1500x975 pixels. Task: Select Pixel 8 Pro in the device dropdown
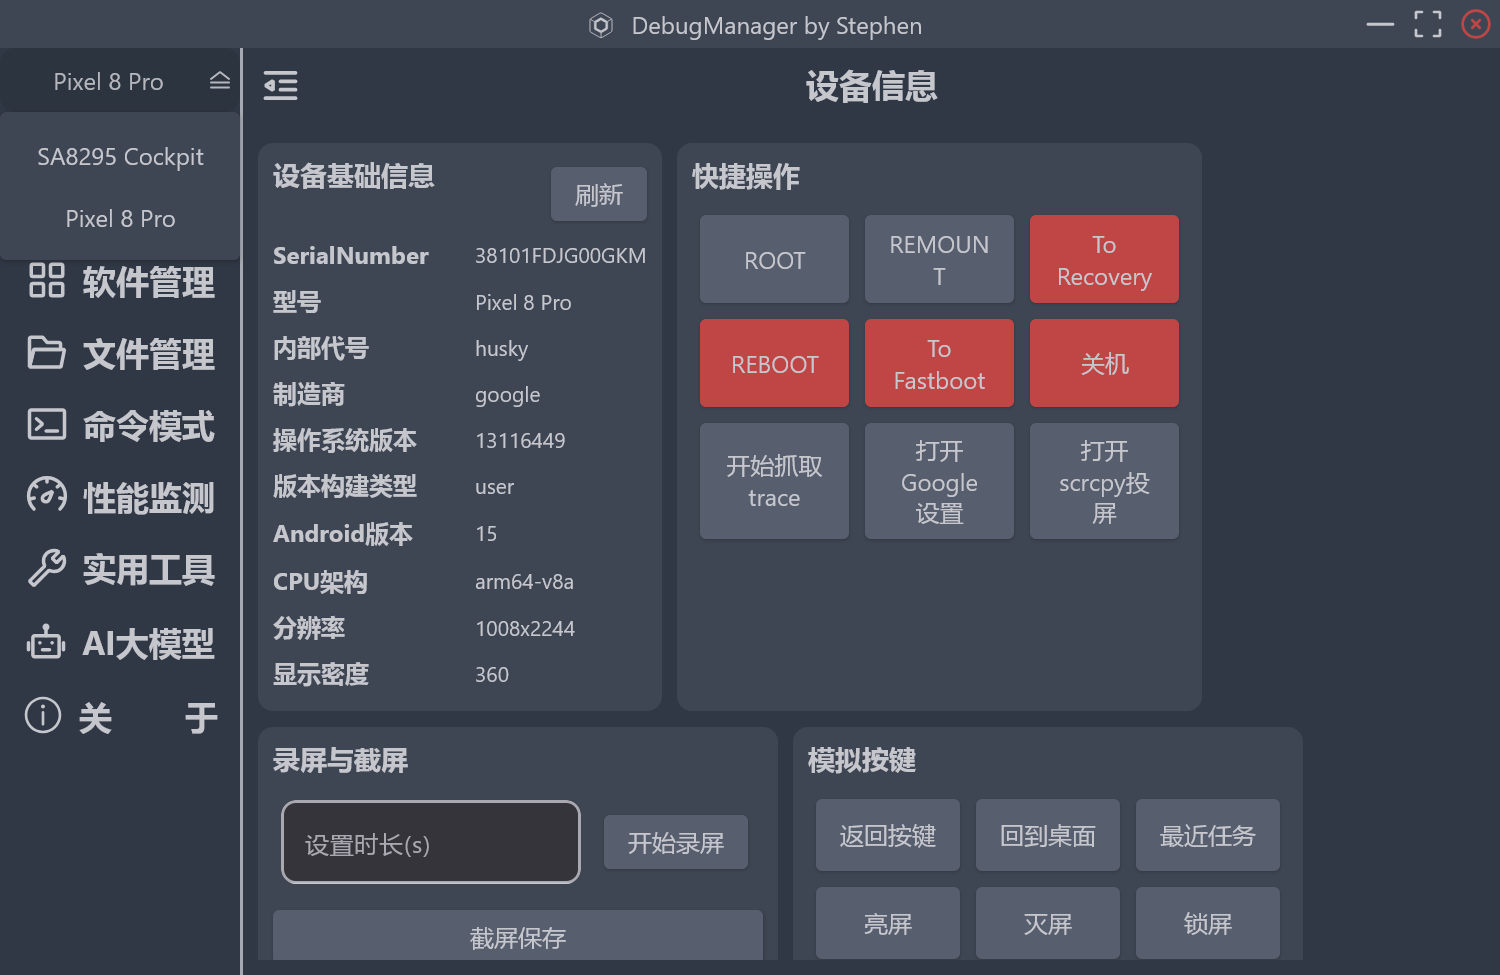120,218
